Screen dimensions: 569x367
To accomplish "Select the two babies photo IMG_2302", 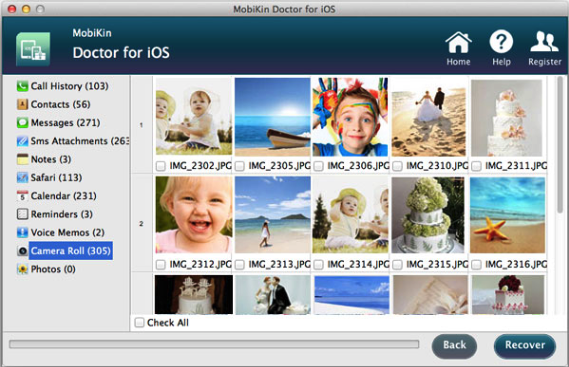I will (194, 117).
